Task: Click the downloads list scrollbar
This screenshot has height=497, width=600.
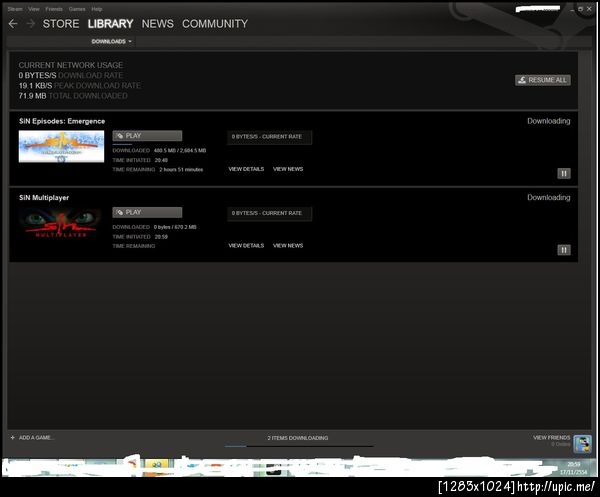Action: 584,241
